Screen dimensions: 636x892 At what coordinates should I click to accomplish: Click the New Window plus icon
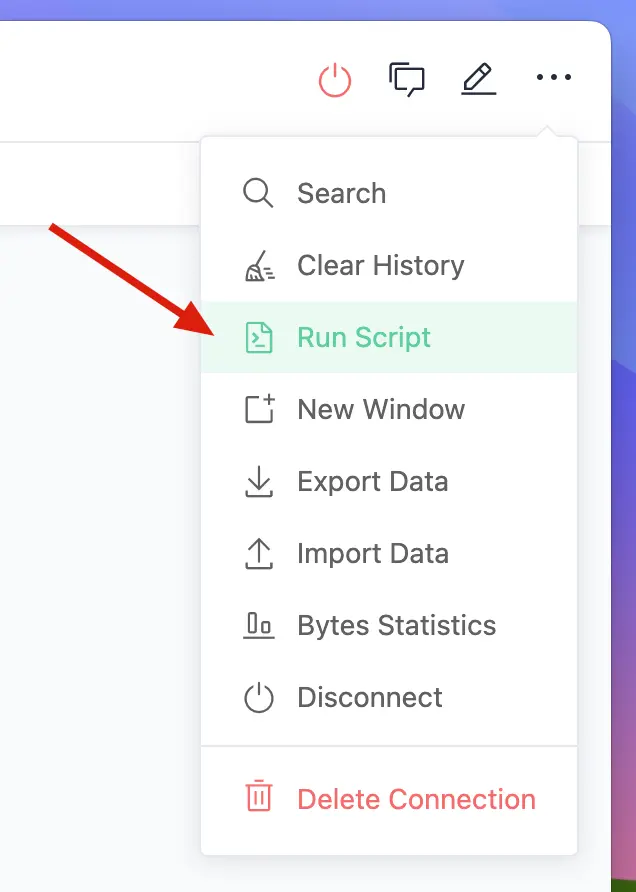(258, 409)
